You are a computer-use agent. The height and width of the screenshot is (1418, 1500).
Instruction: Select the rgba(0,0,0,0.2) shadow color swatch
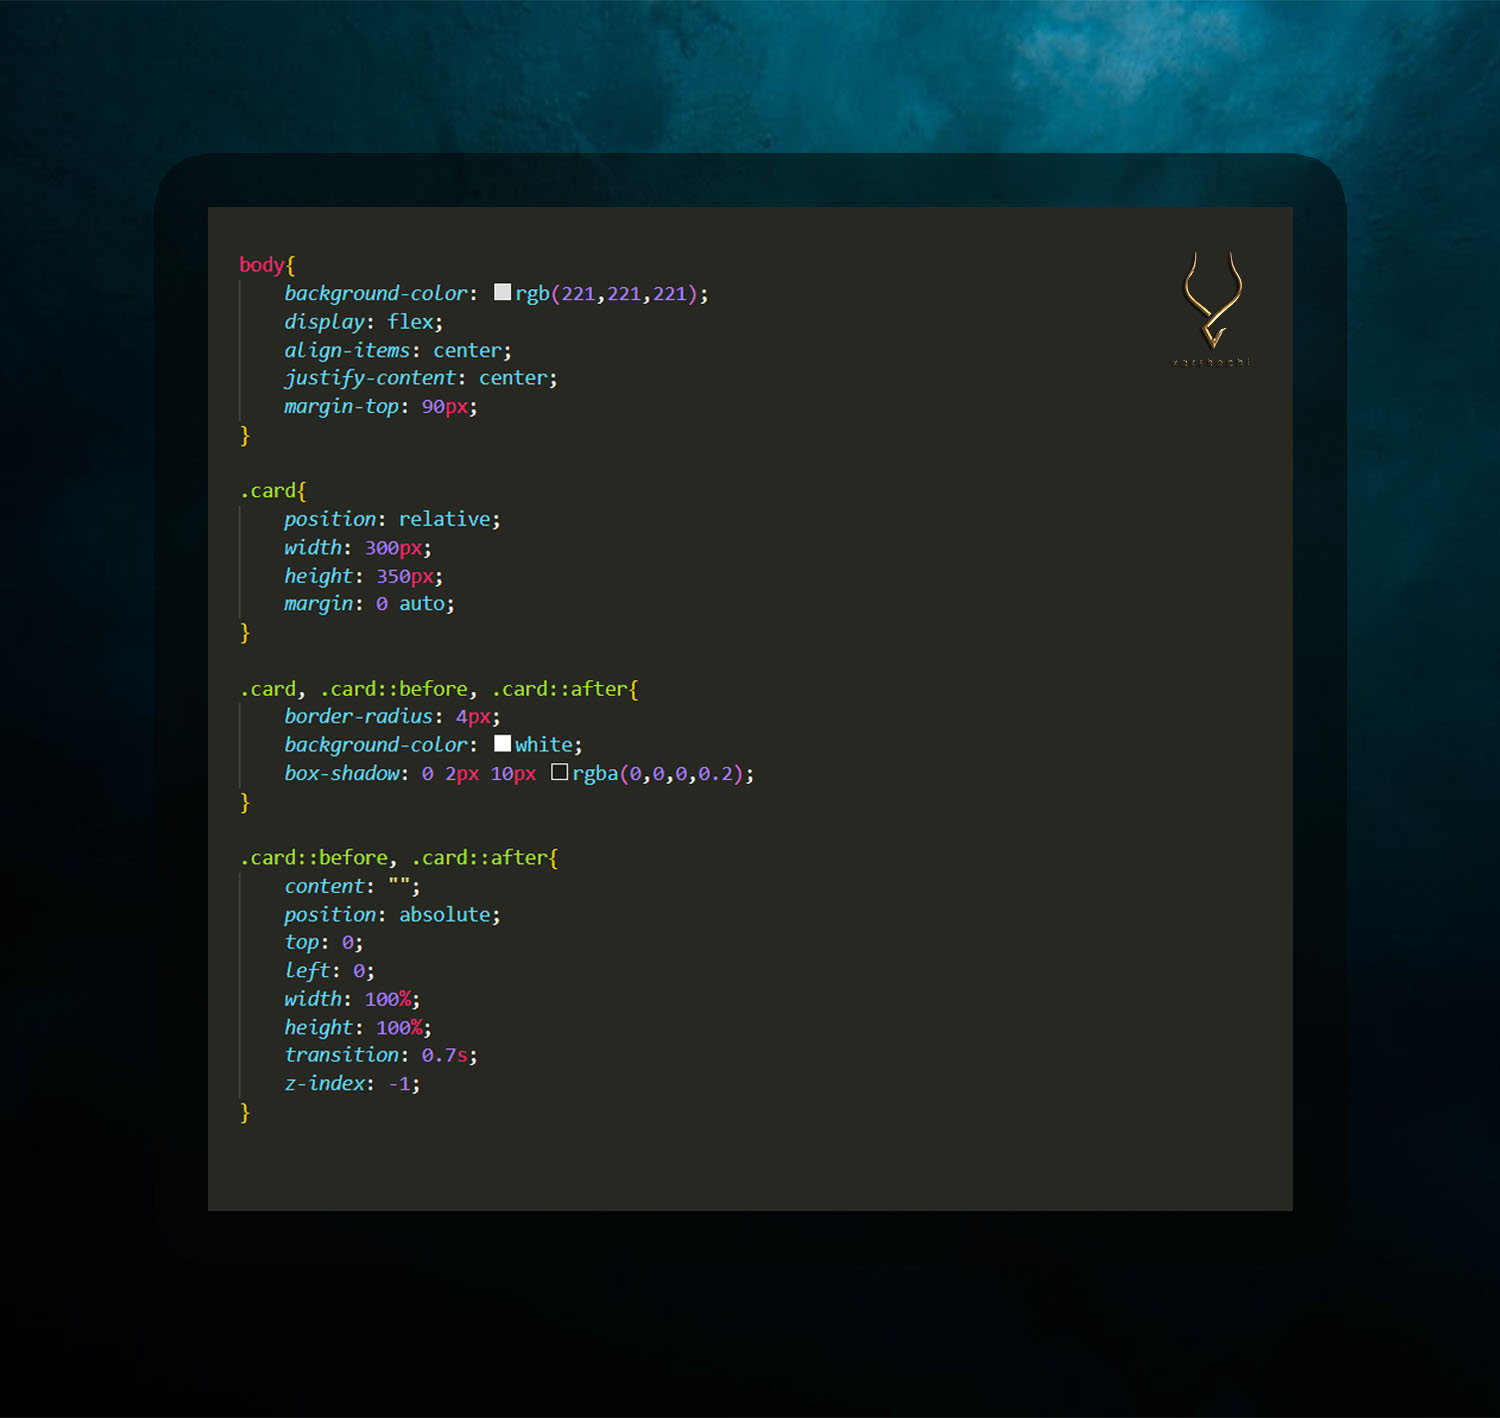pyautogui.click(x=559, y=772)
